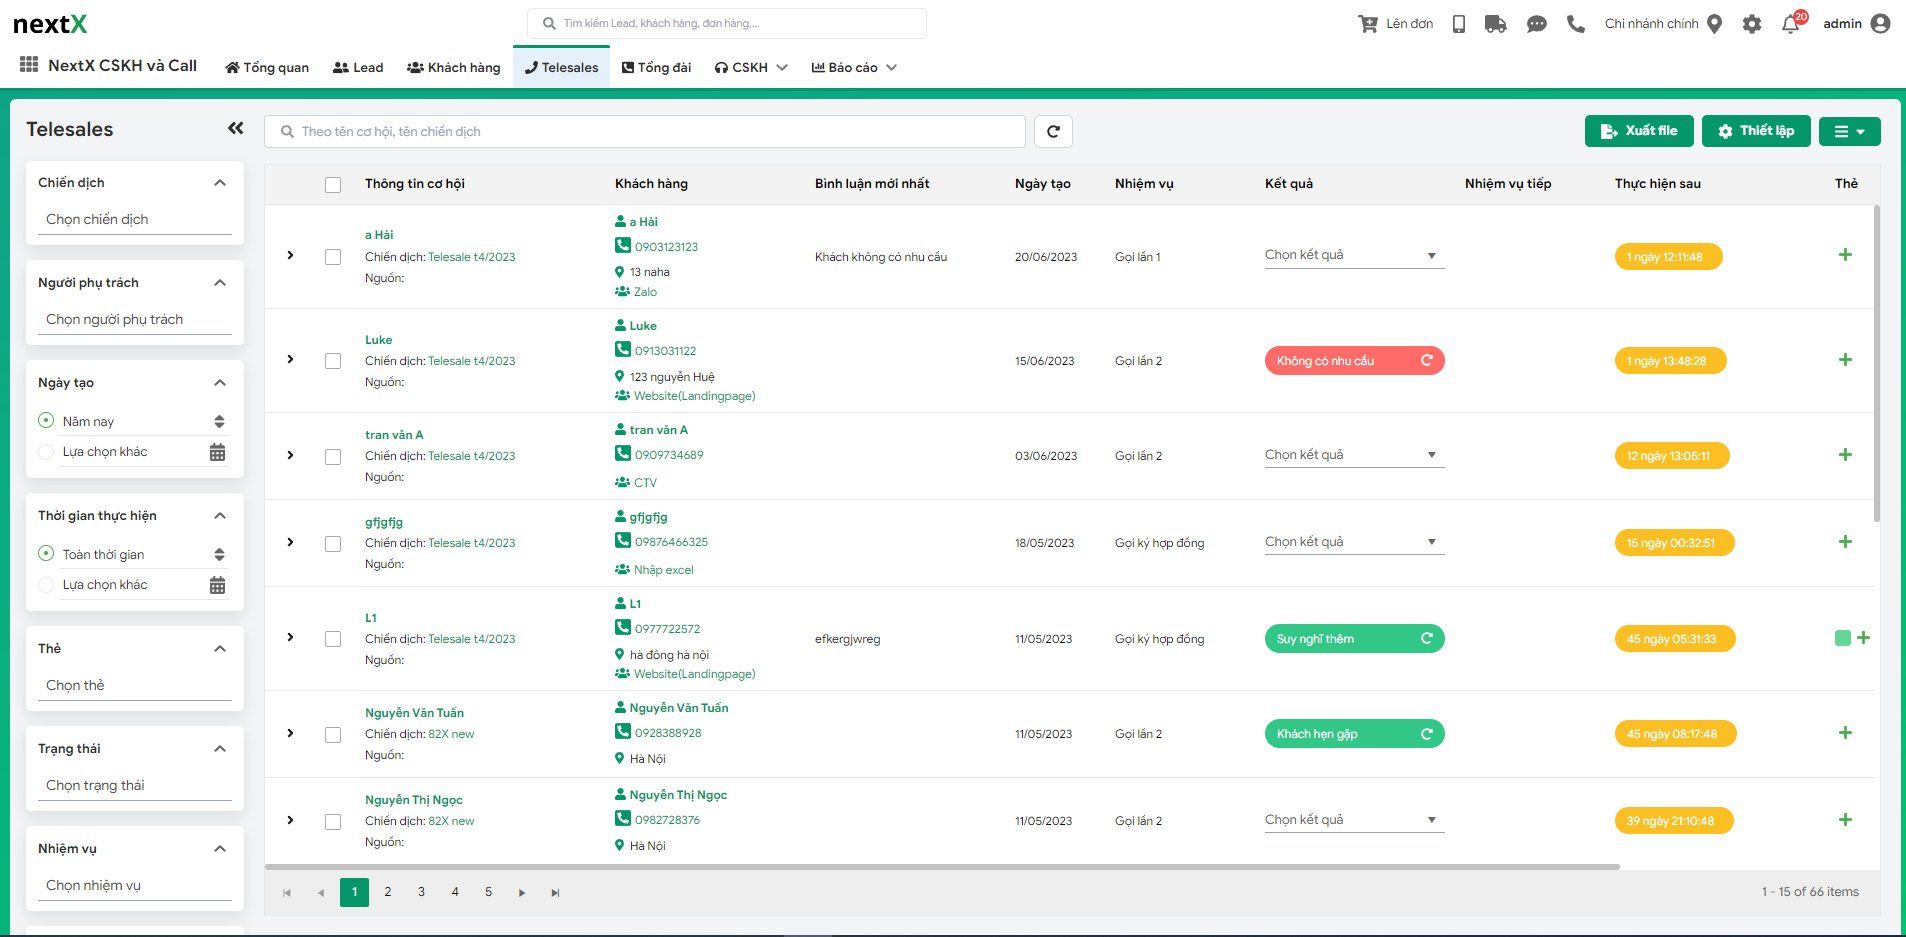Open the shopping cart Lên đơn icon
The height and width of the screenshot is (937, 1906).
point(1367,24)
